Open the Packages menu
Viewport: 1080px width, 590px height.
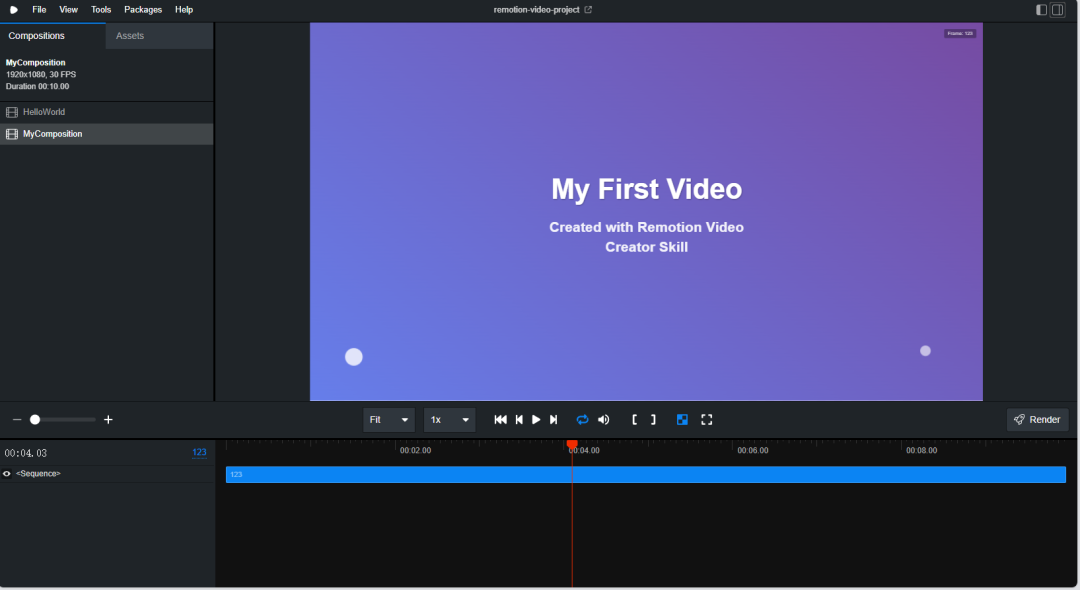[143, 9]
